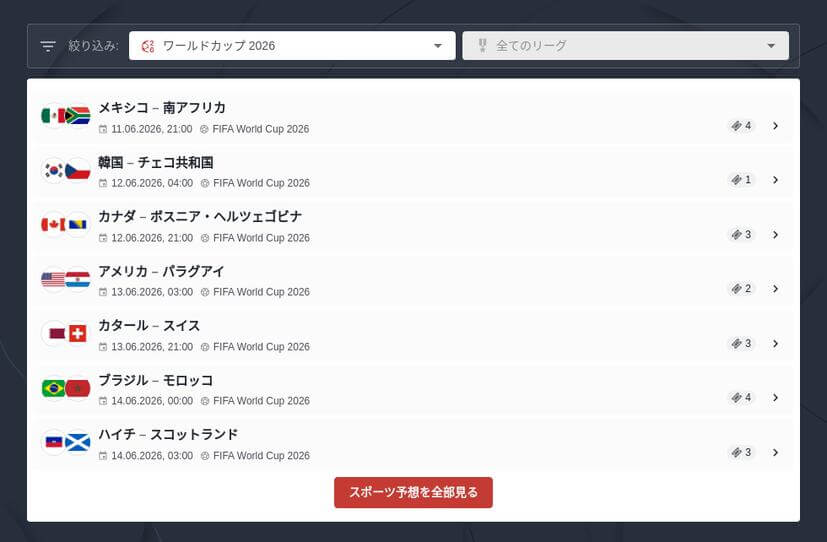The height and width of the screenshot is (542, 827).
Task: Open the ブラジル – モロッコ match
Action: pos(414,390)
